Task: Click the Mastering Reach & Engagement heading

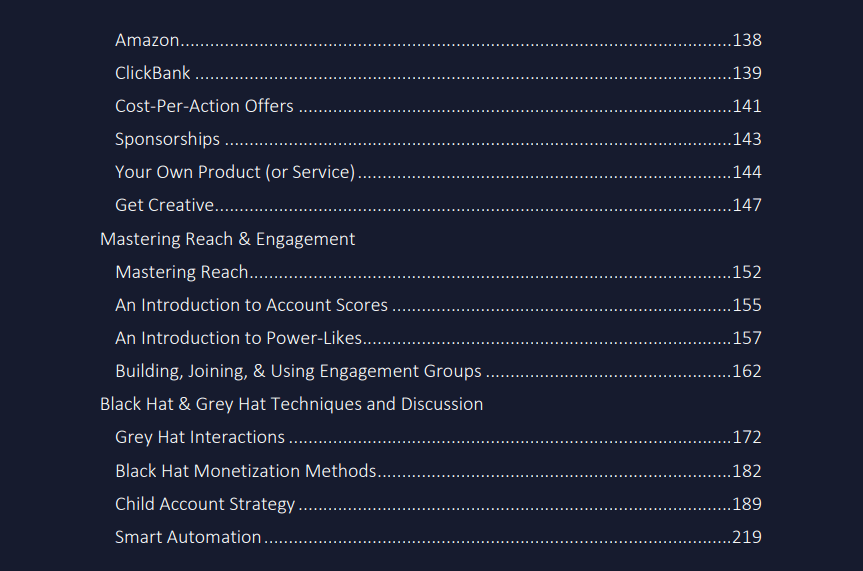Action: tap(227, 240)
